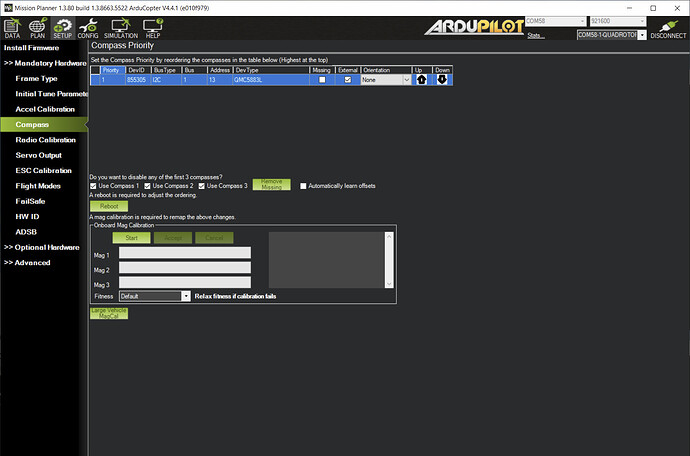Move QMC5883L compass down in priority

point(442,80)
